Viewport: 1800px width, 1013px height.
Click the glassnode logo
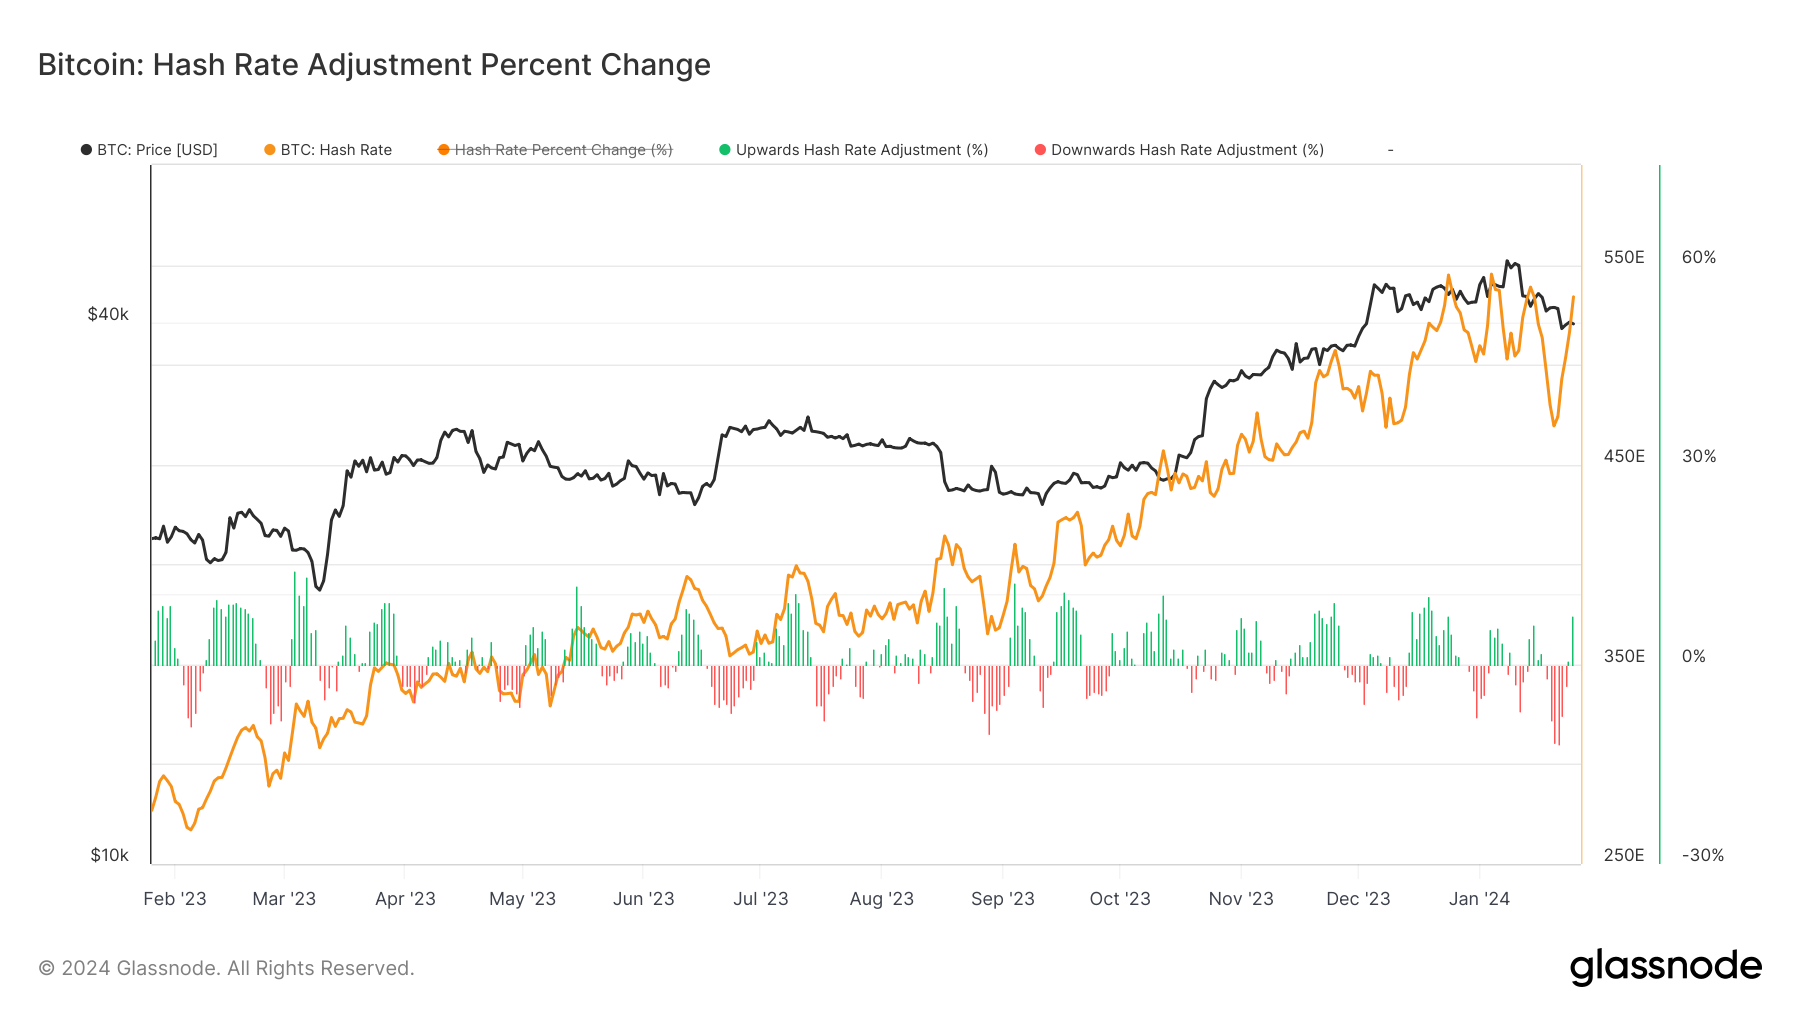tap(1665, 967)
